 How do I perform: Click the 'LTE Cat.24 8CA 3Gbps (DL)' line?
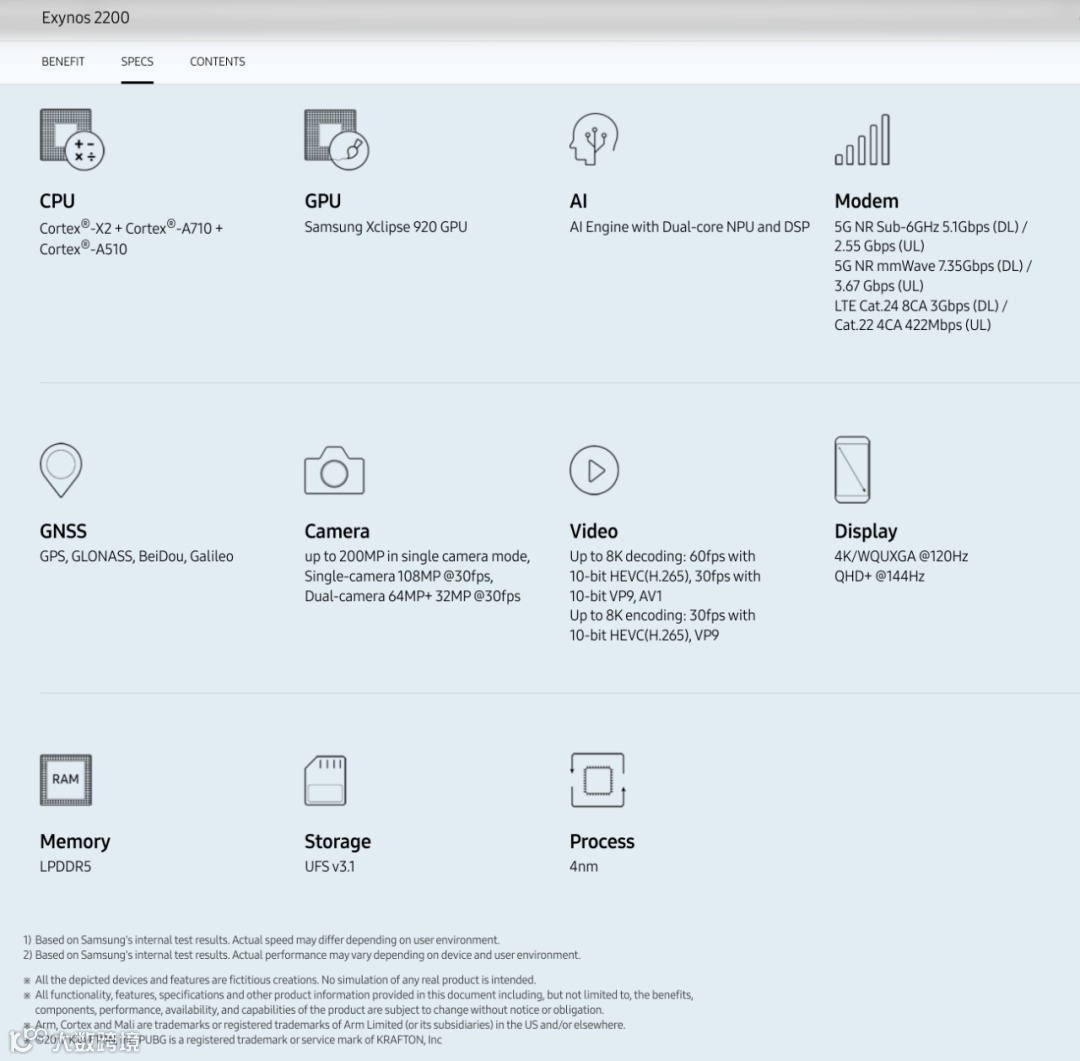click(921, 306)
